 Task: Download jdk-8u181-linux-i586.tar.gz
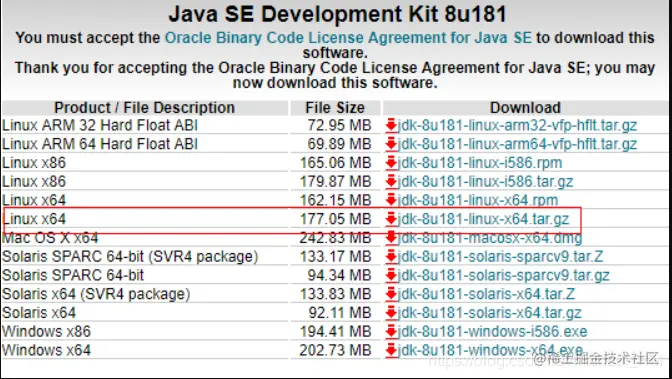486,182
